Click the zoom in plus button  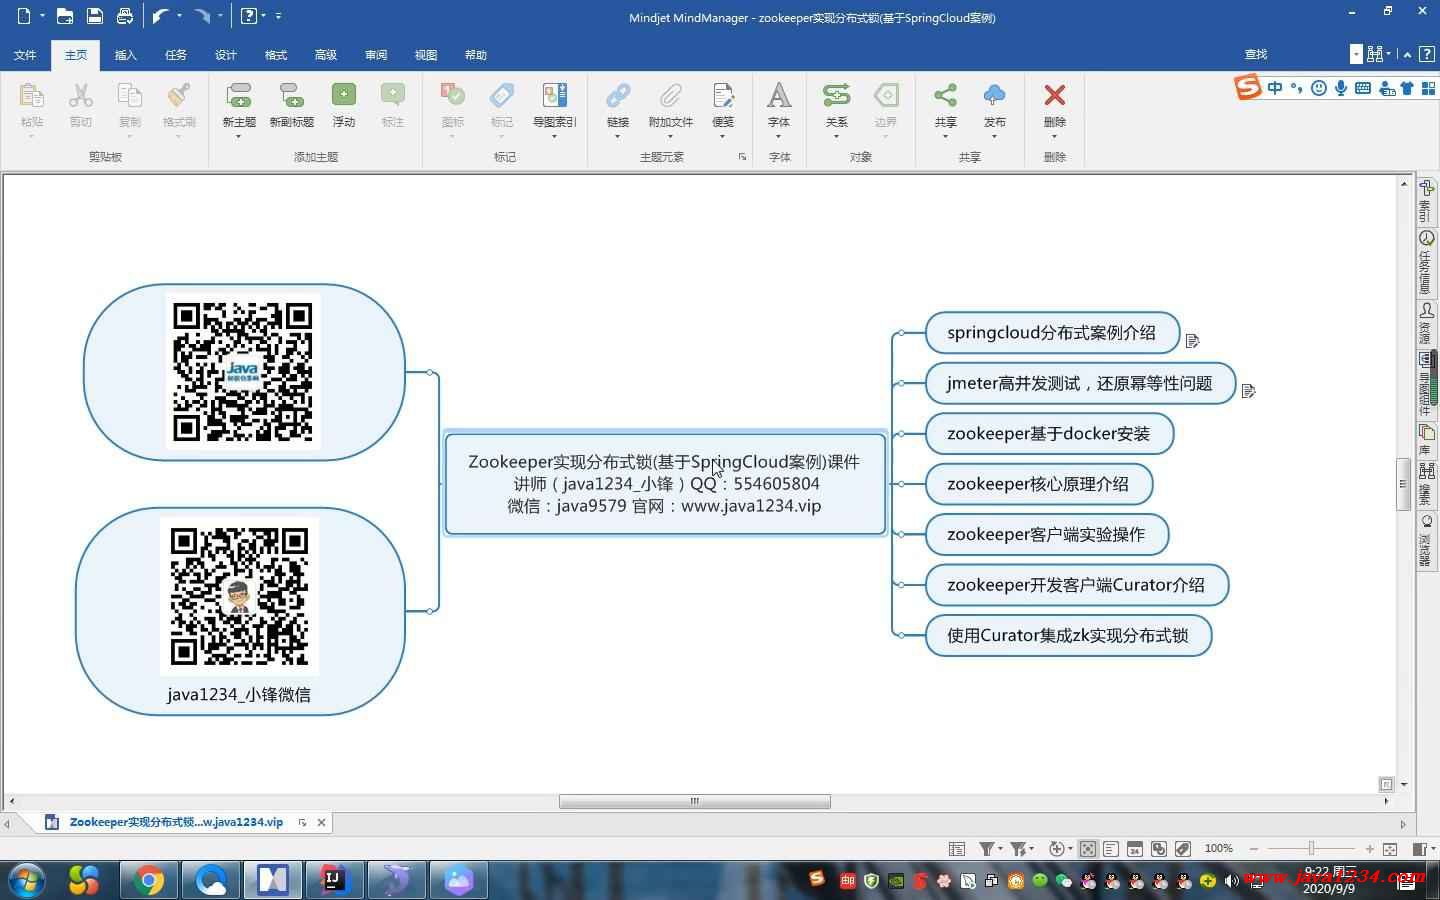tap(1369, 848)
